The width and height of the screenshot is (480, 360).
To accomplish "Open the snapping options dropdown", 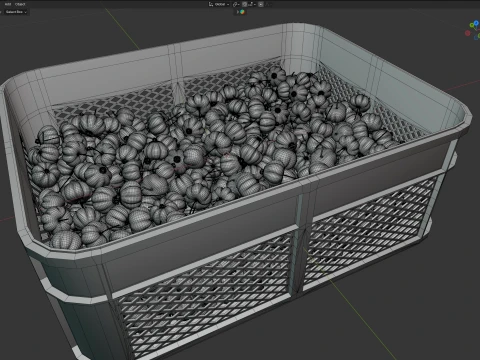I will (x=252, y=4).
